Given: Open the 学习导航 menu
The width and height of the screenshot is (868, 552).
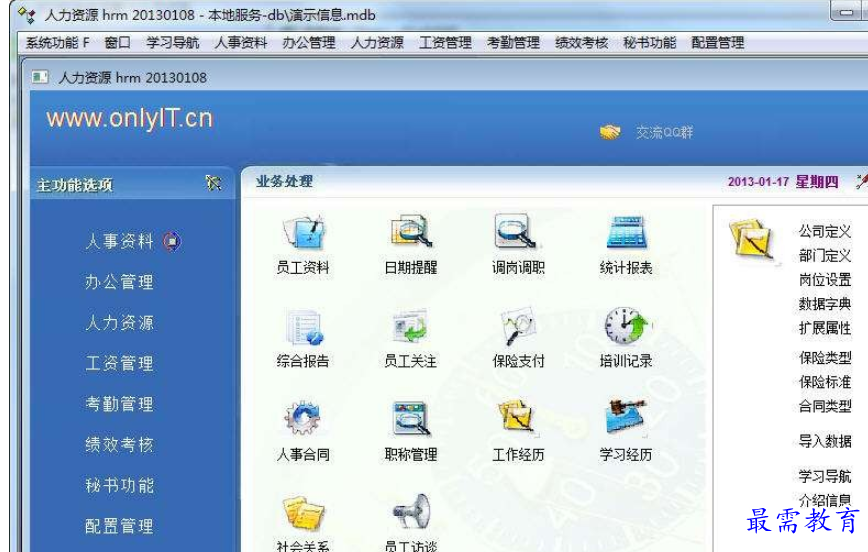Looking at the screenshot, I should point(173,43).
